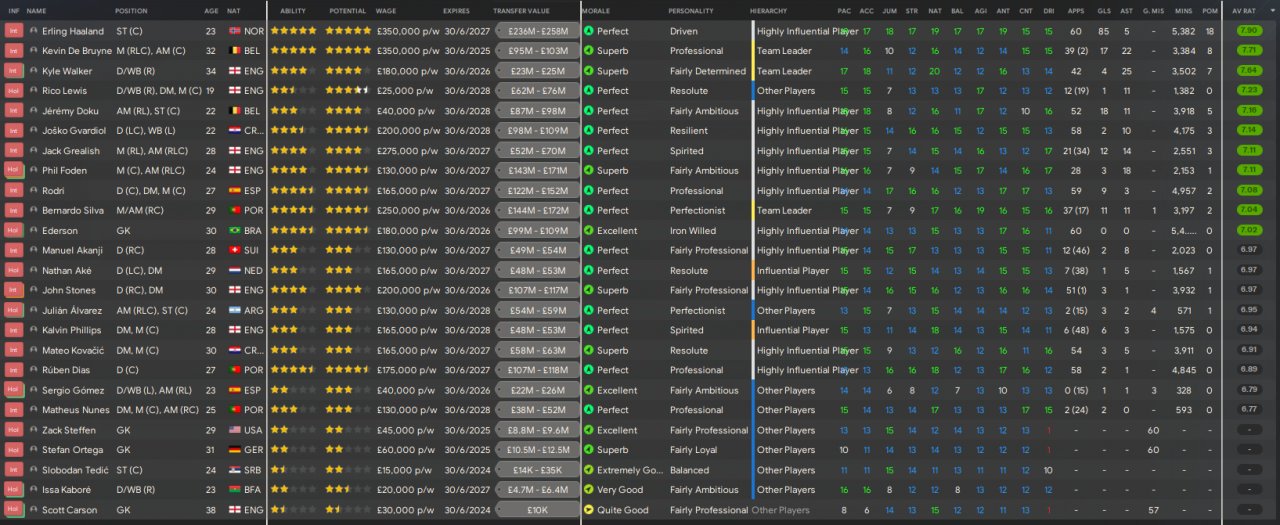Open player info icon beside Nathan Aké
Viewport: 1280px width, 525px height.
tap(34, 270)
